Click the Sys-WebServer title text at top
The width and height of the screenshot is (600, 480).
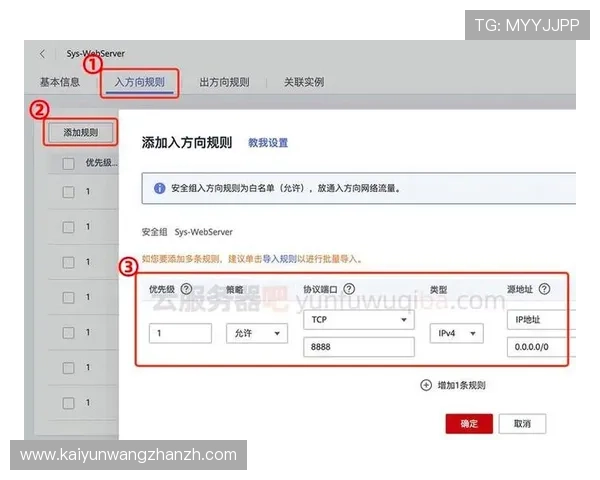click(x=96, y=54)
